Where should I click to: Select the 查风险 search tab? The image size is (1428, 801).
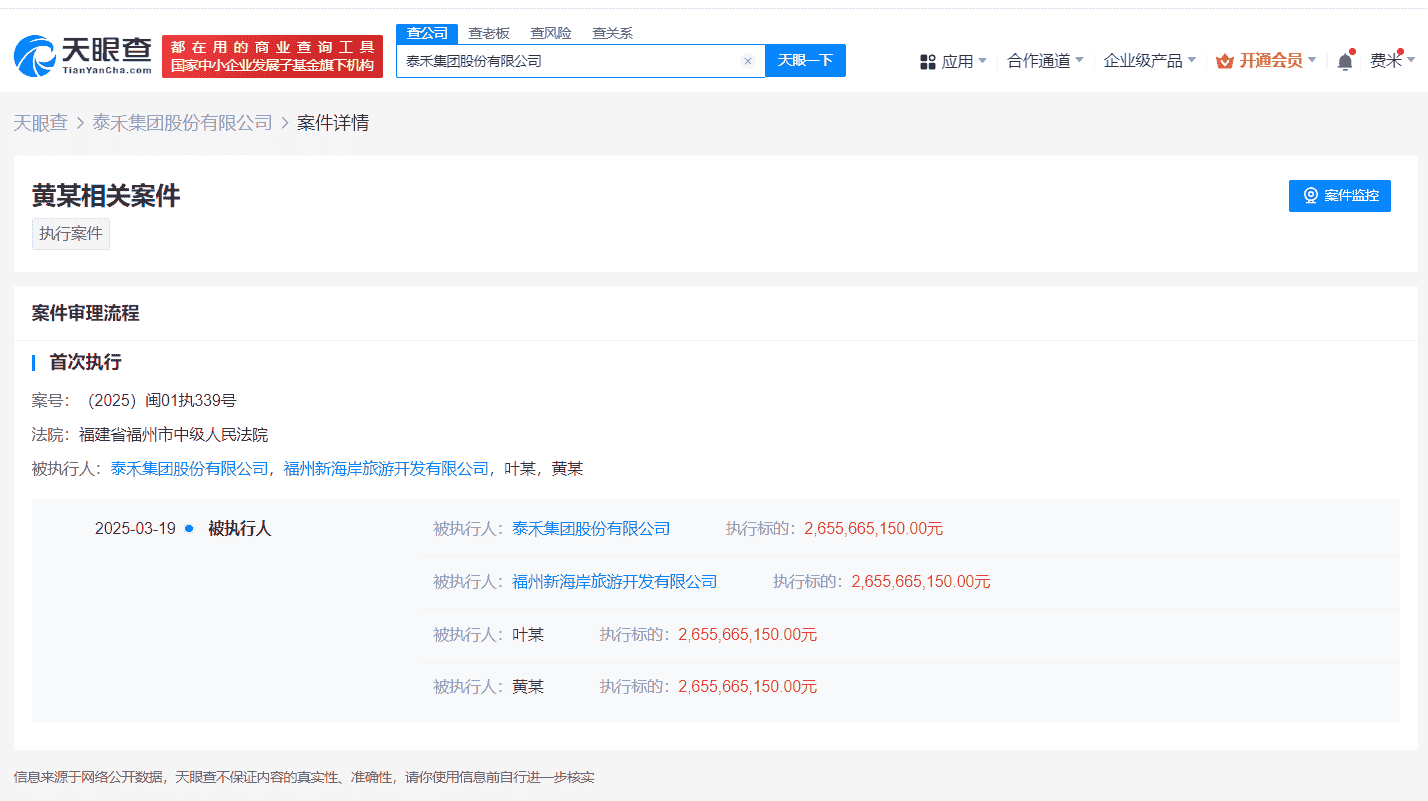coord(551,32)
